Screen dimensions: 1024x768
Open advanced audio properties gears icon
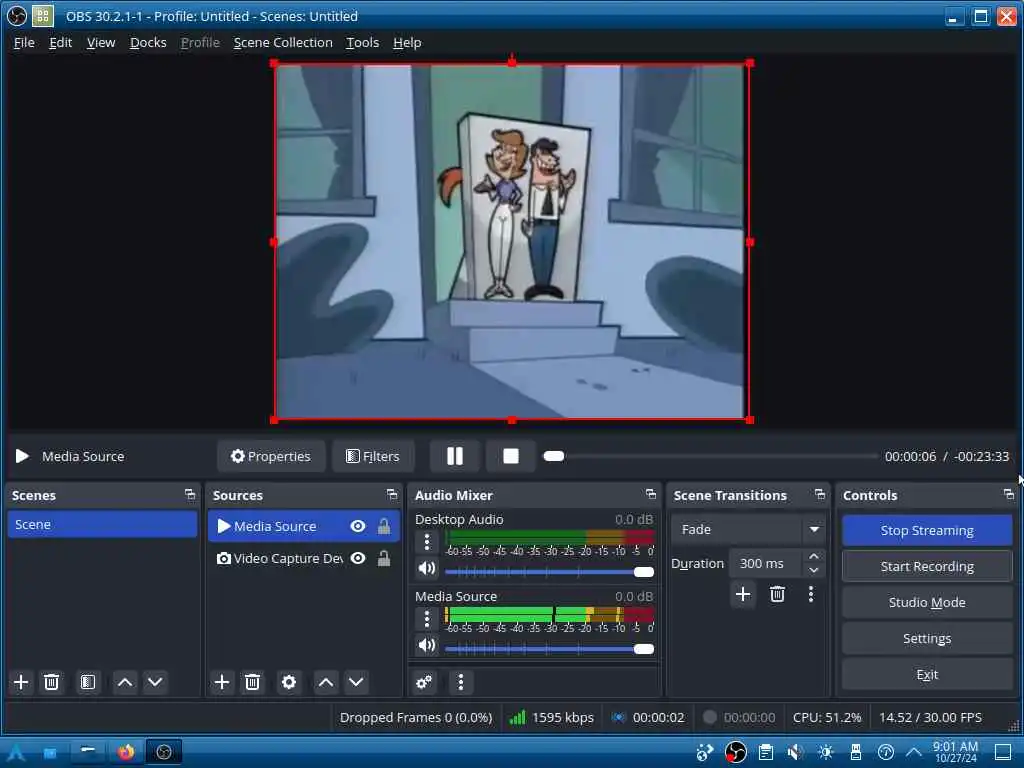point(424,682)
